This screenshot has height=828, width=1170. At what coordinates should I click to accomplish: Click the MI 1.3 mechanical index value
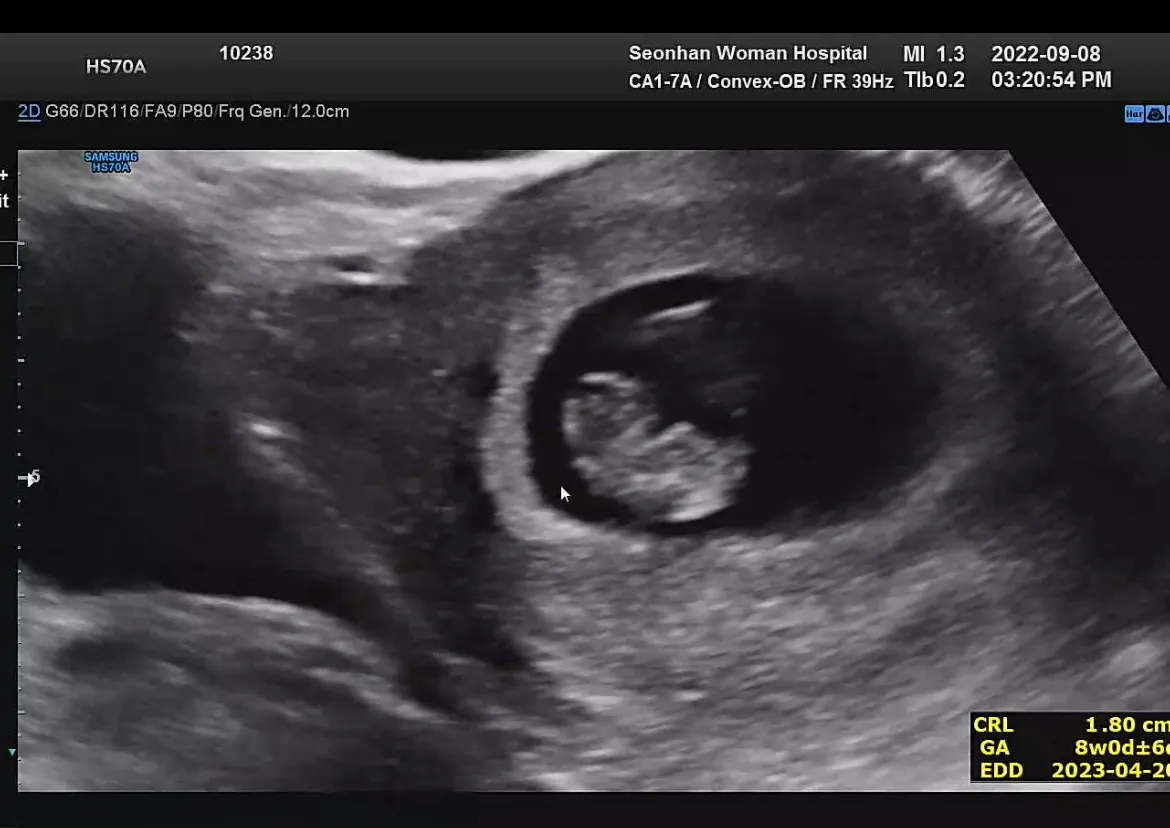pyautogui.click(x=933, y=54)
